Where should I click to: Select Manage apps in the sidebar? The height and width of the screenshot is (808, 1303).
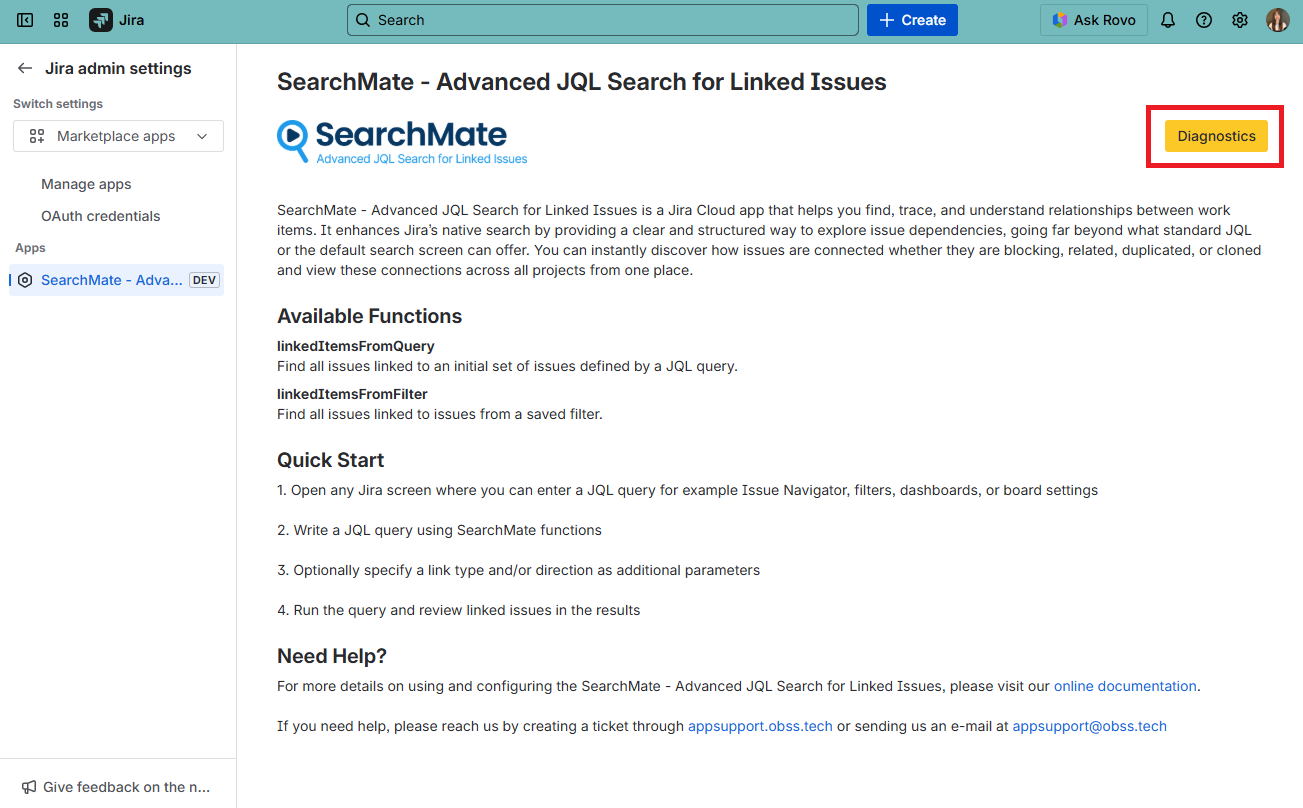(86, 184)
